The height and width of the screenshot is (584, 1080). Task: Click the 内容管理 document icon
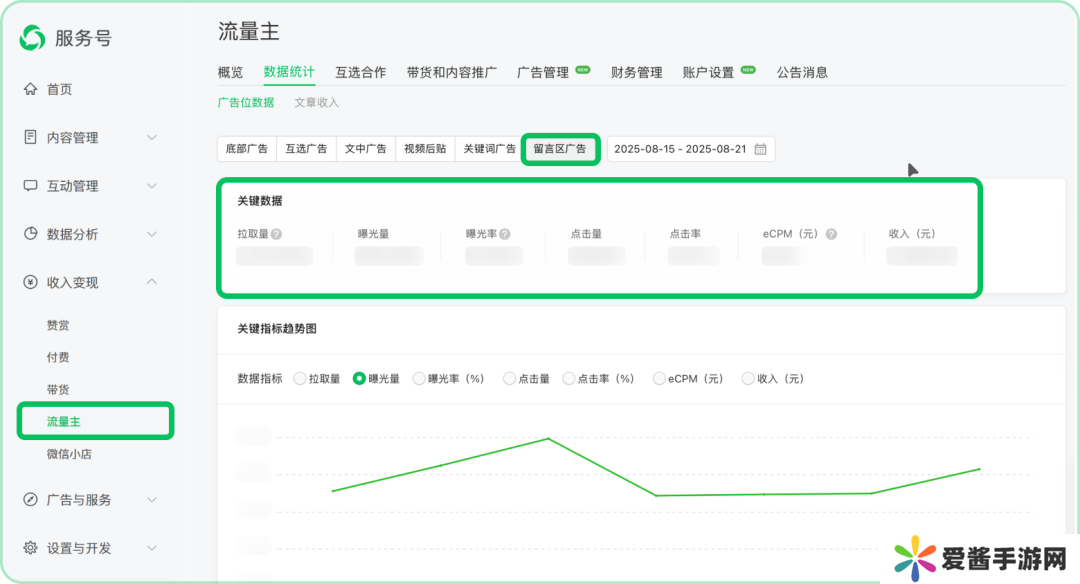pyautogui.click(x=30, y=137)
